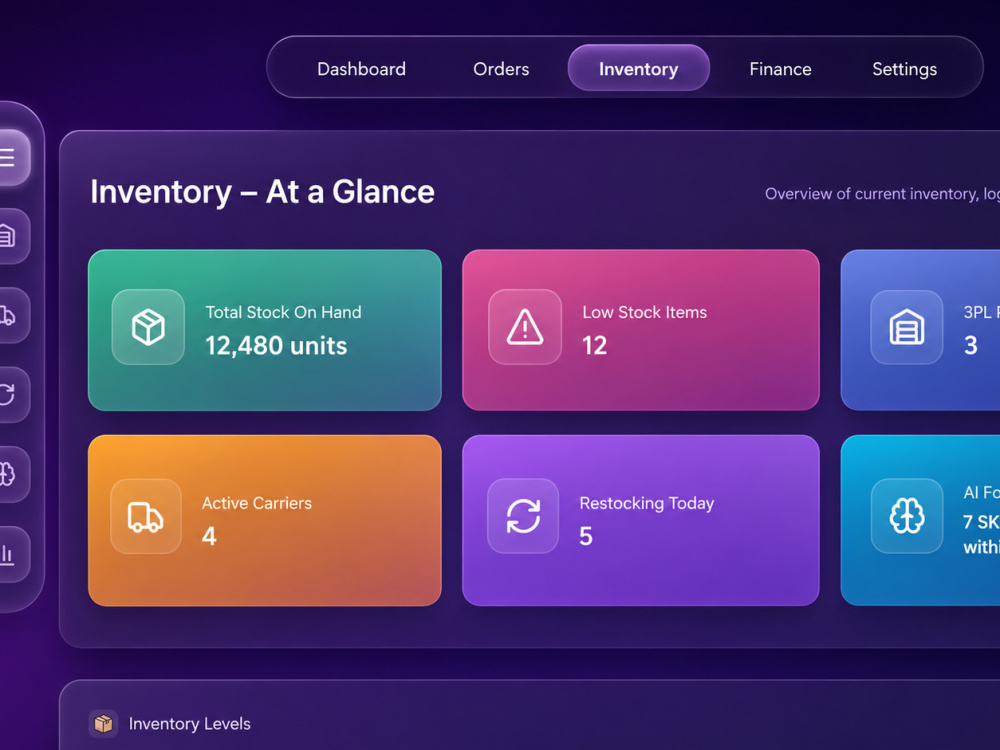Click the box icon on Total Stock card
The image size is (1000, 750).
click(148, 327)
